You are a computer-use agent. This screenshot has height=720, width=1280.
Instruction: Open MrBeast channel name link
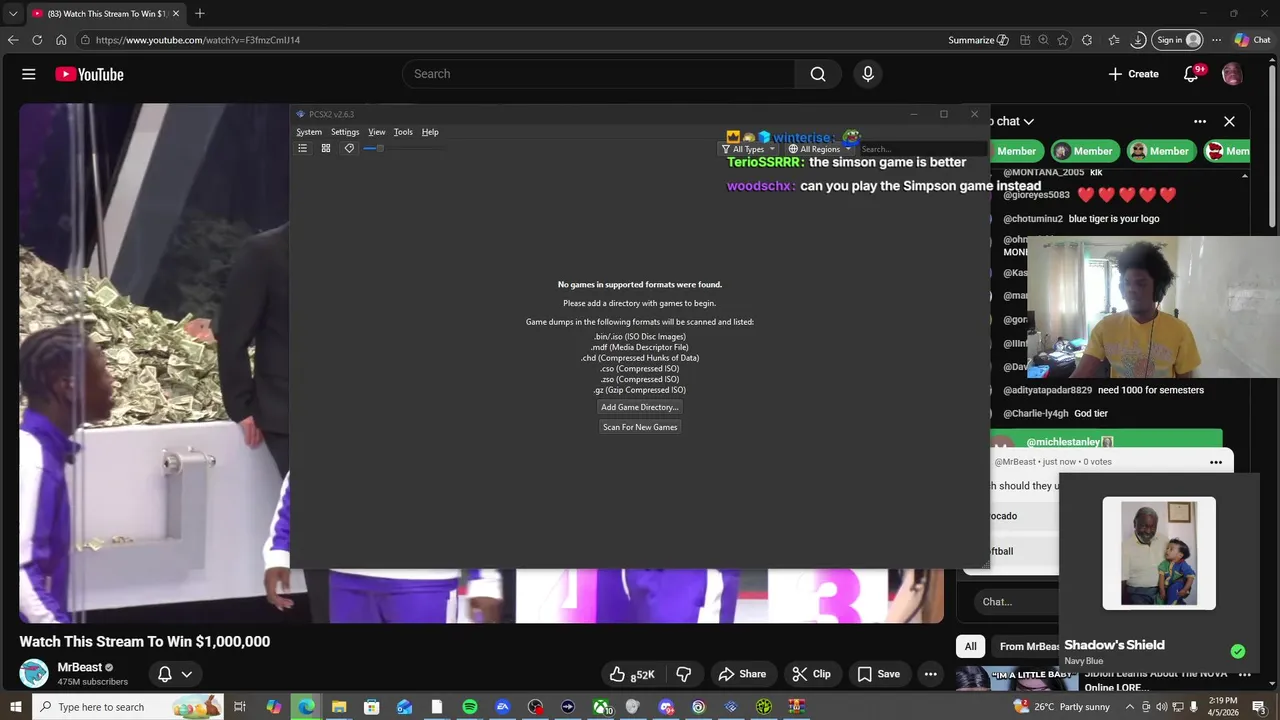(x=80, y=667)
